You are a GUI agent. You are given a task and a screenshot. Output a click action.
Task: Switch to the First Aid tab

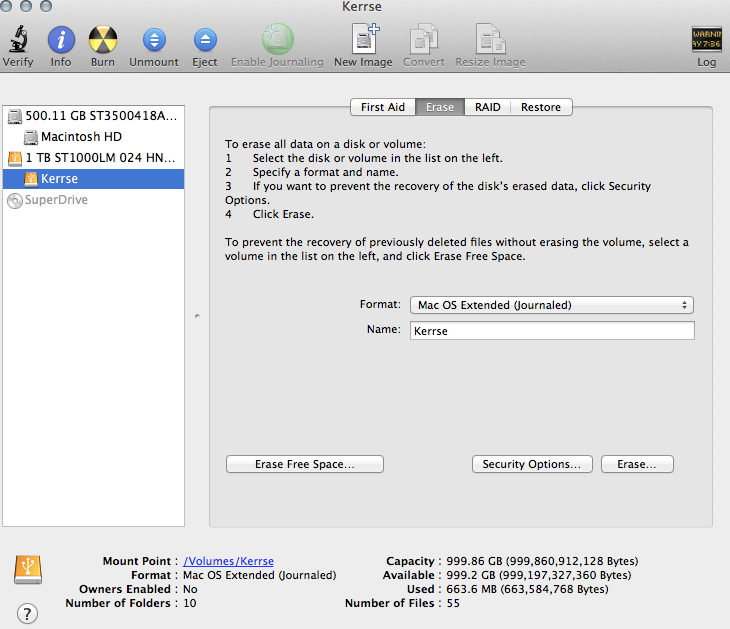(383, 107)
